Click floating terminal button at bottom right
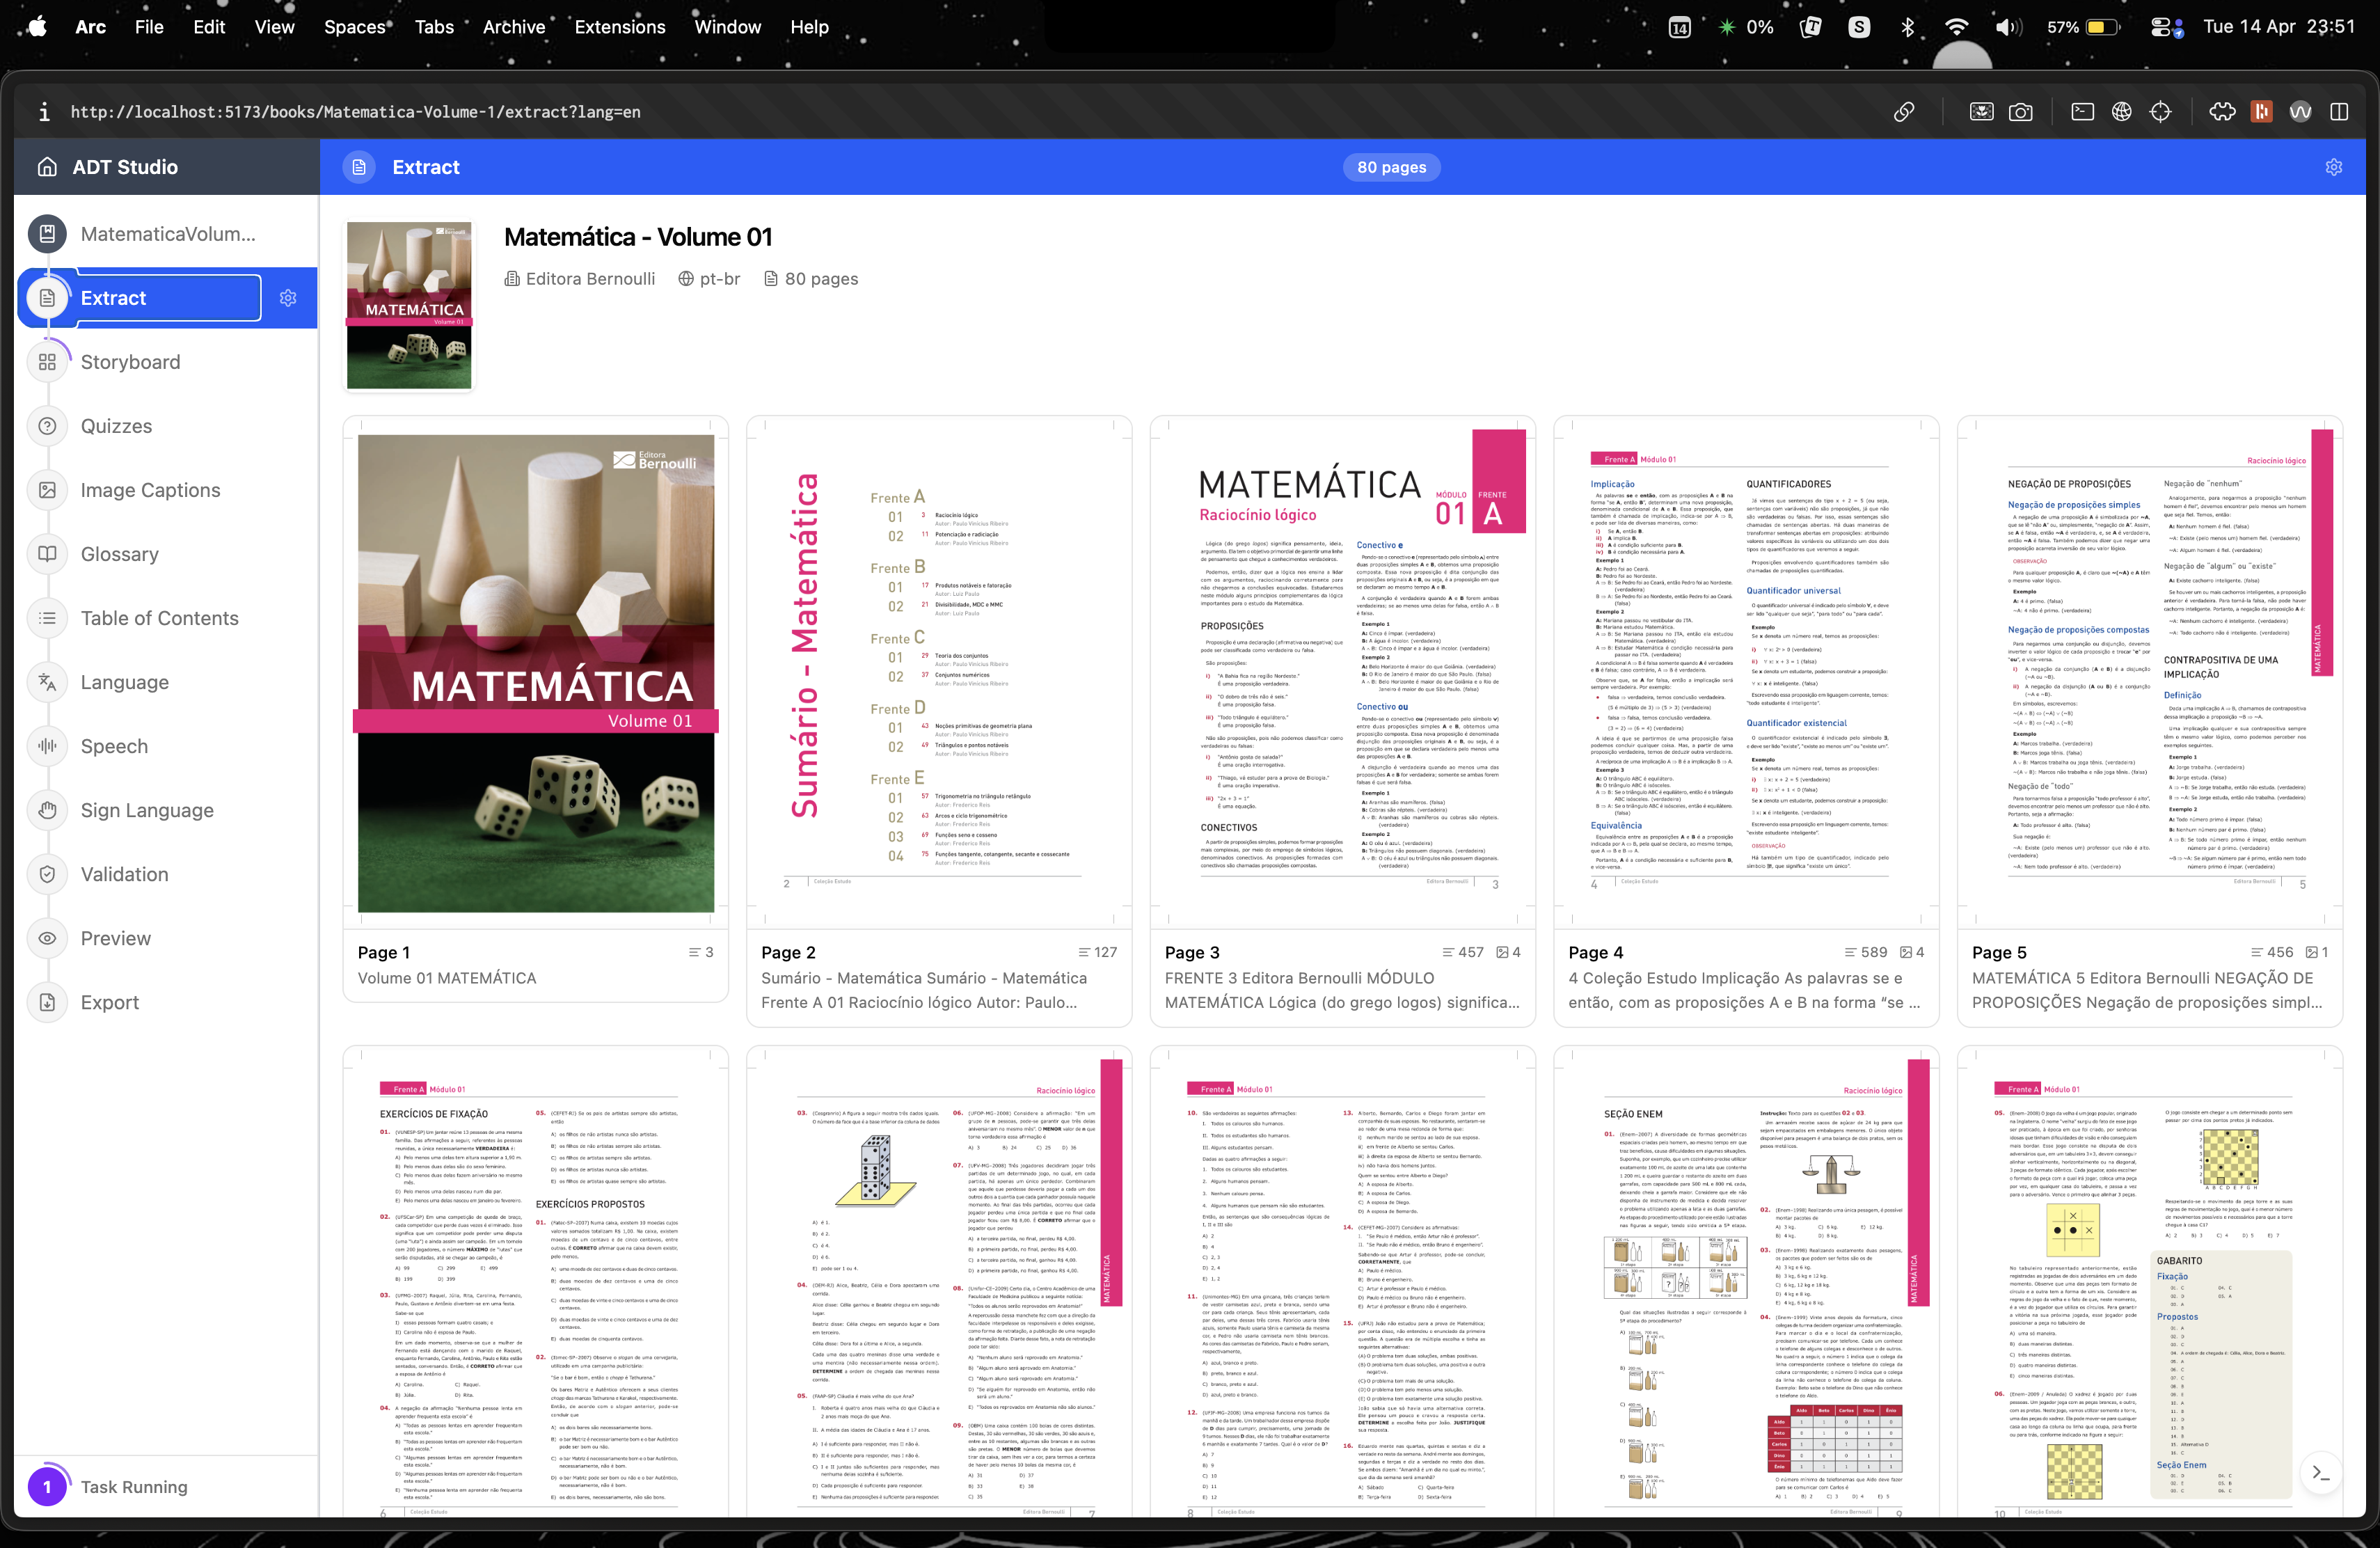Viewport: 2380px width, 1548px height. [2320, 1472]
